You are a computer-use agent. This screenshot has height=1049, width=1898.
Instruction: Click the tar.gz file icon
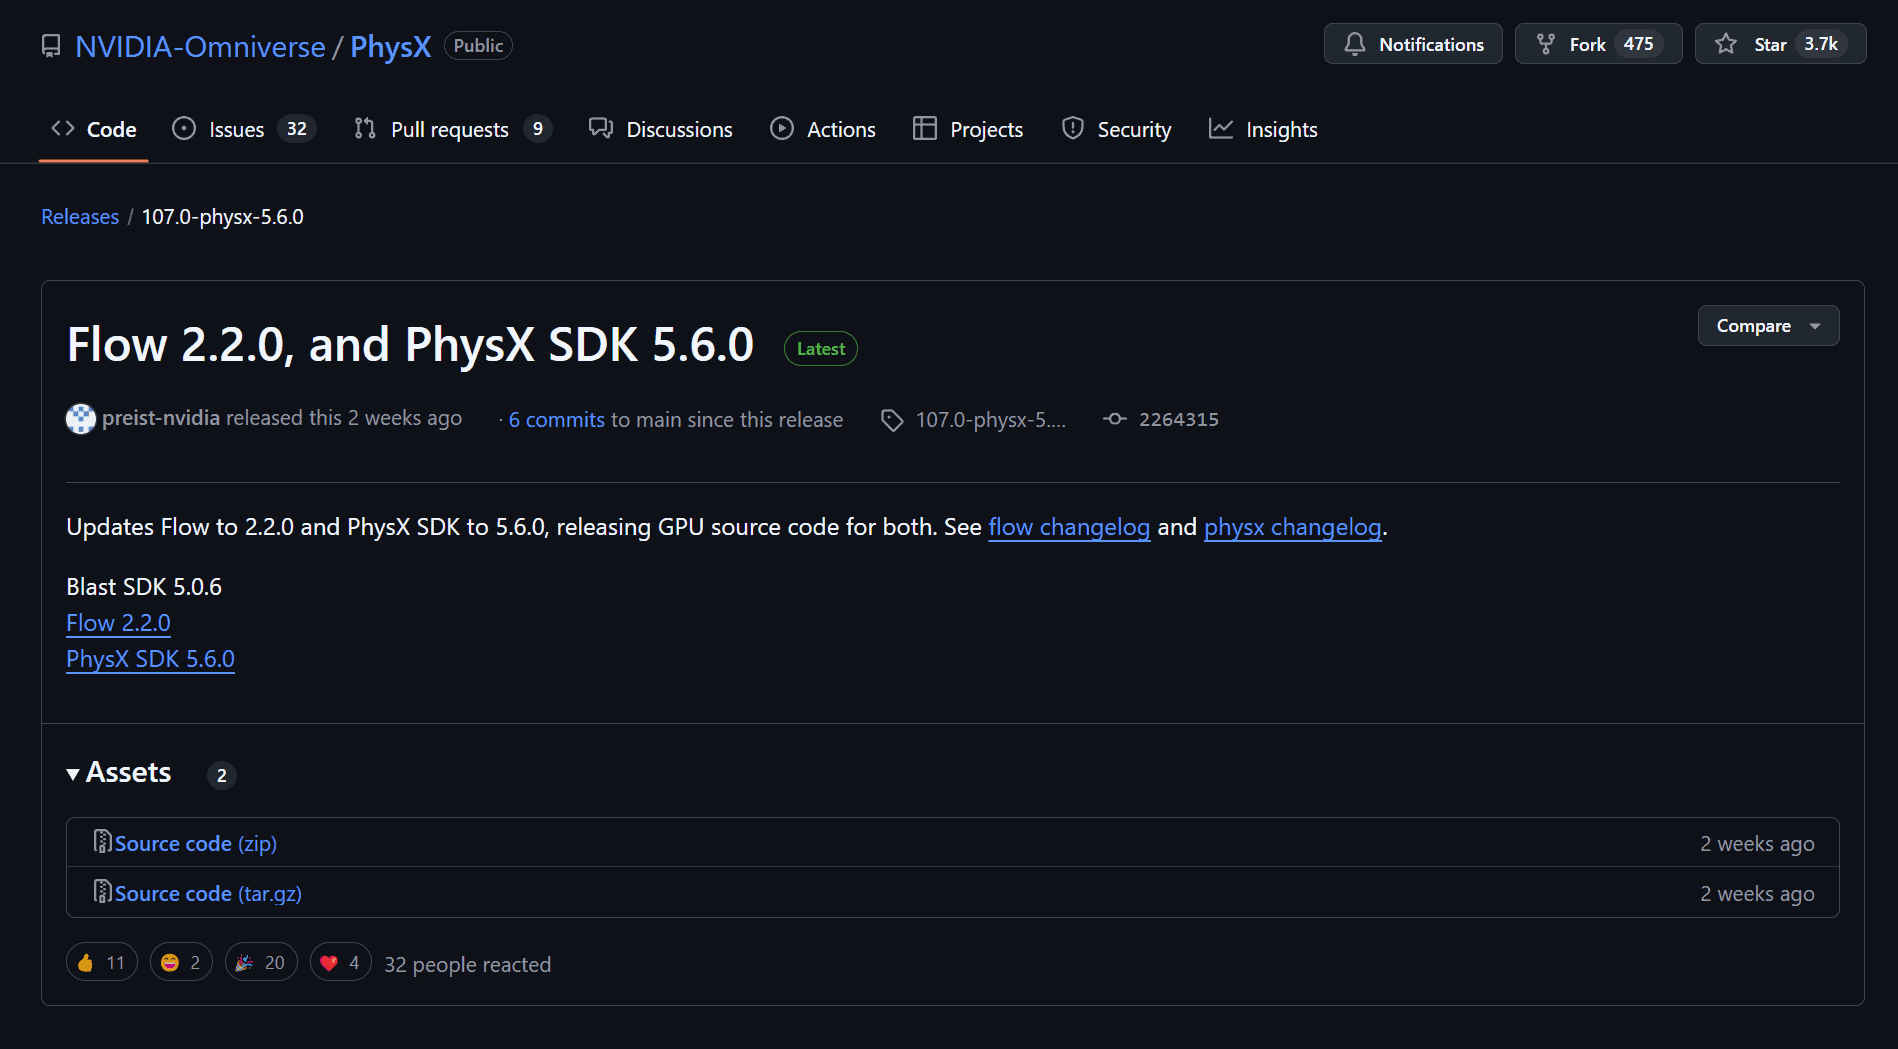(x=102, y=892)
